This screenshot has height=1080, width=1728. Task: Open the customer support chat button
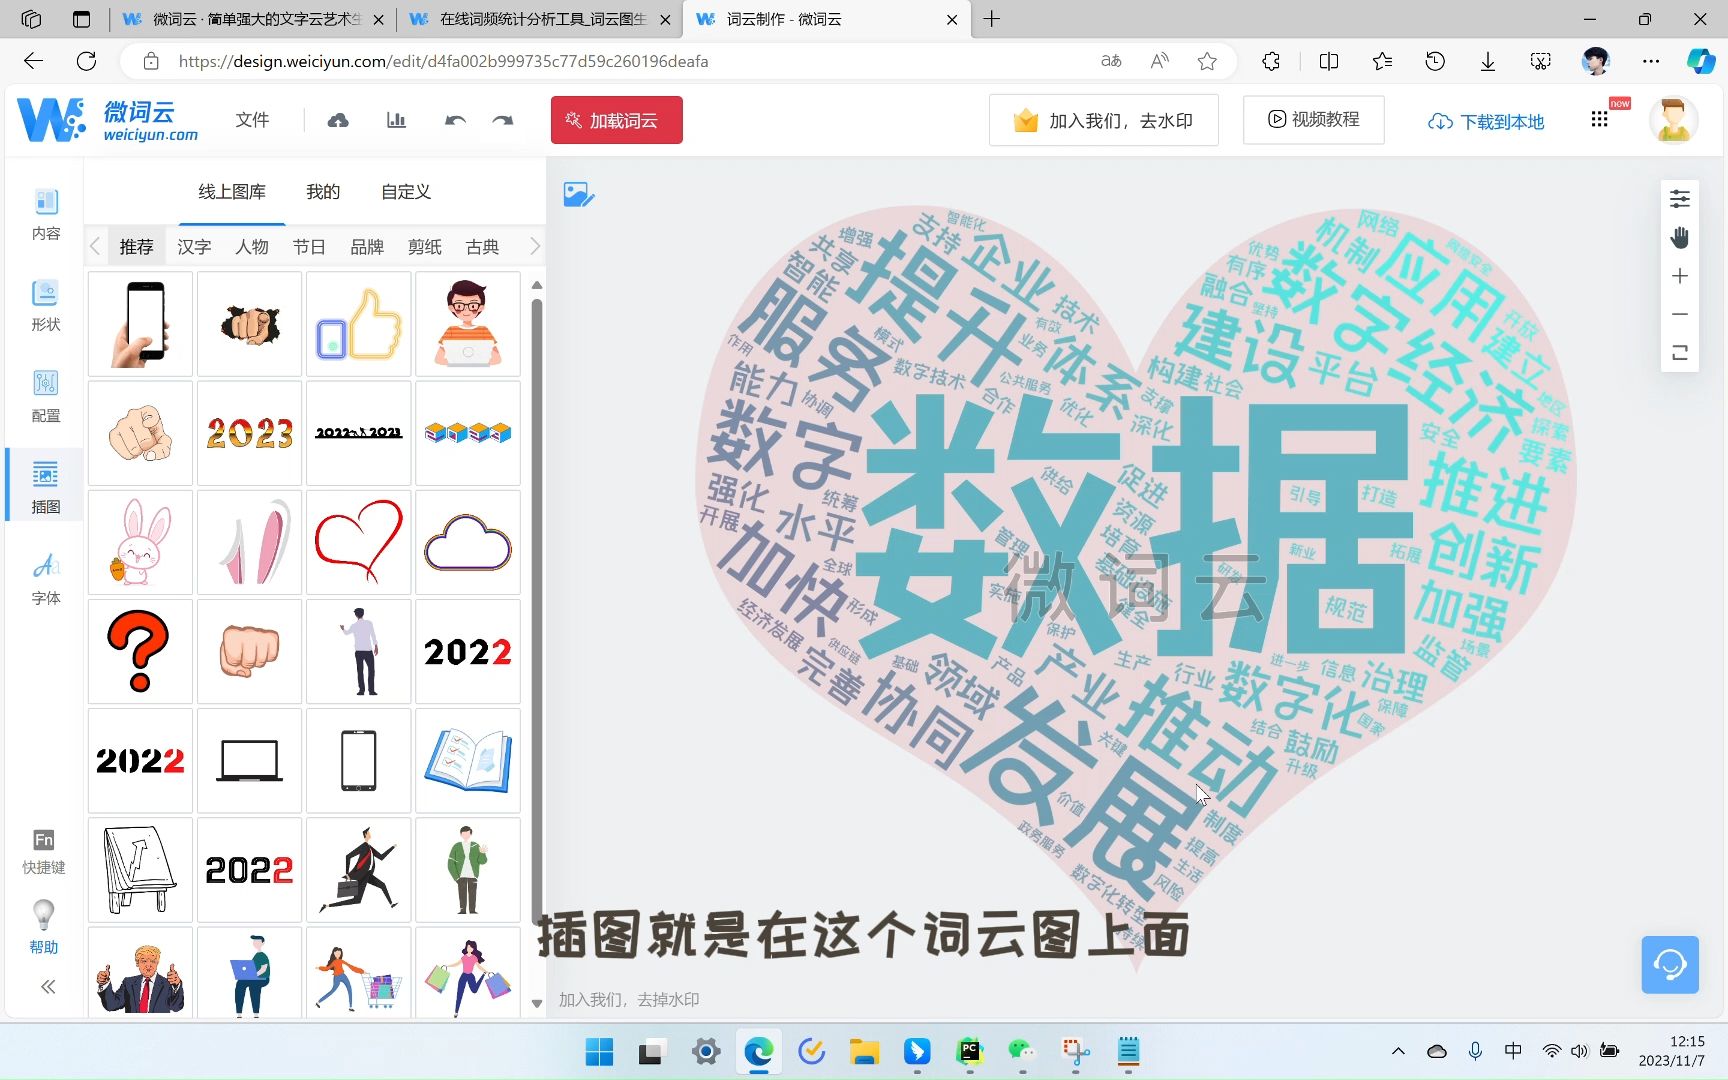(x=1670, y=964)
